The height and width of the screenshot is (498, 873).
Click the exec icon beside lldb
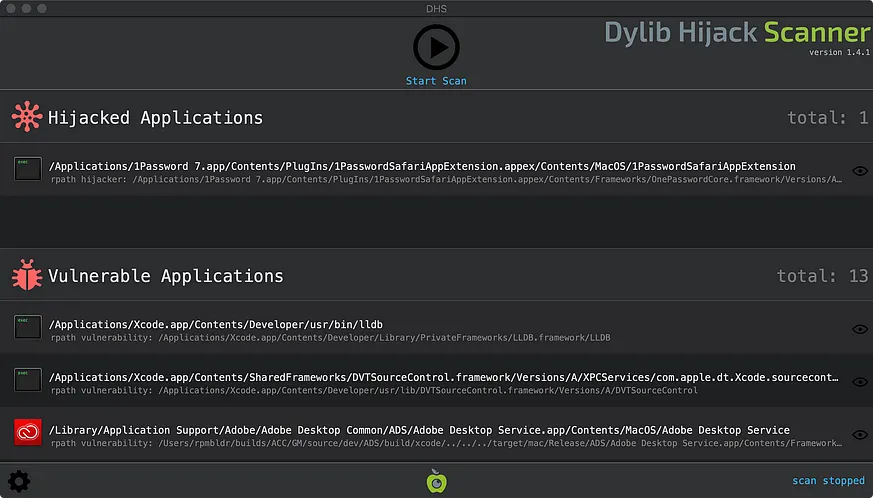point(28,327)
